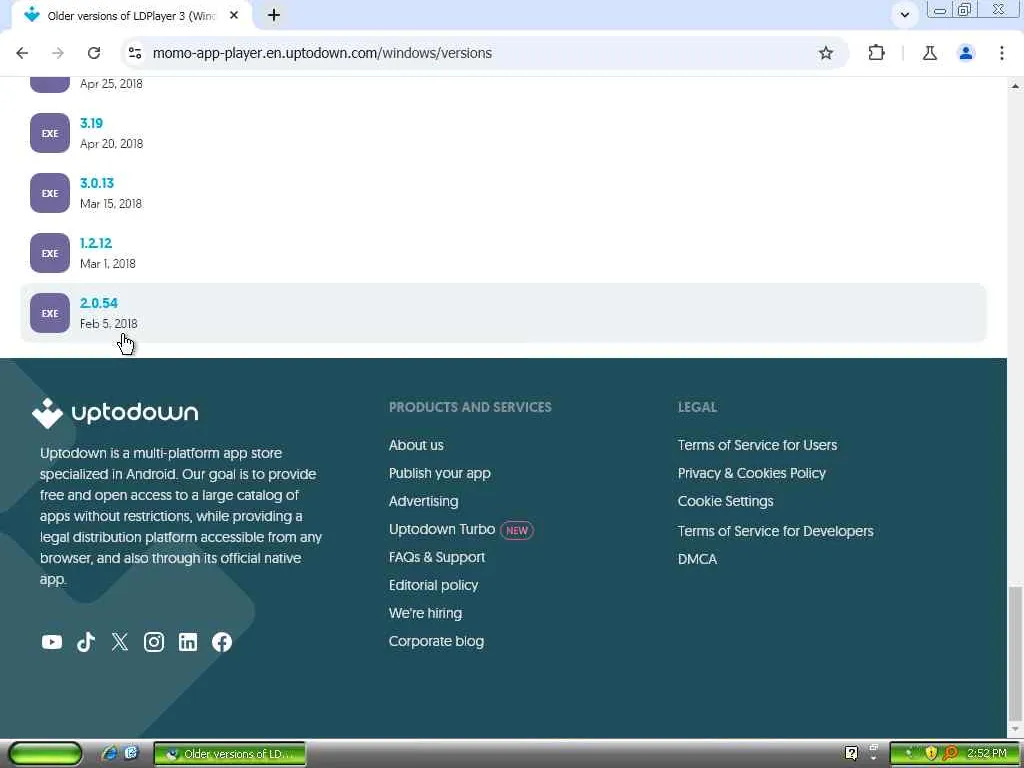Open the Extensions puzzle icon

tap(876, 53)
